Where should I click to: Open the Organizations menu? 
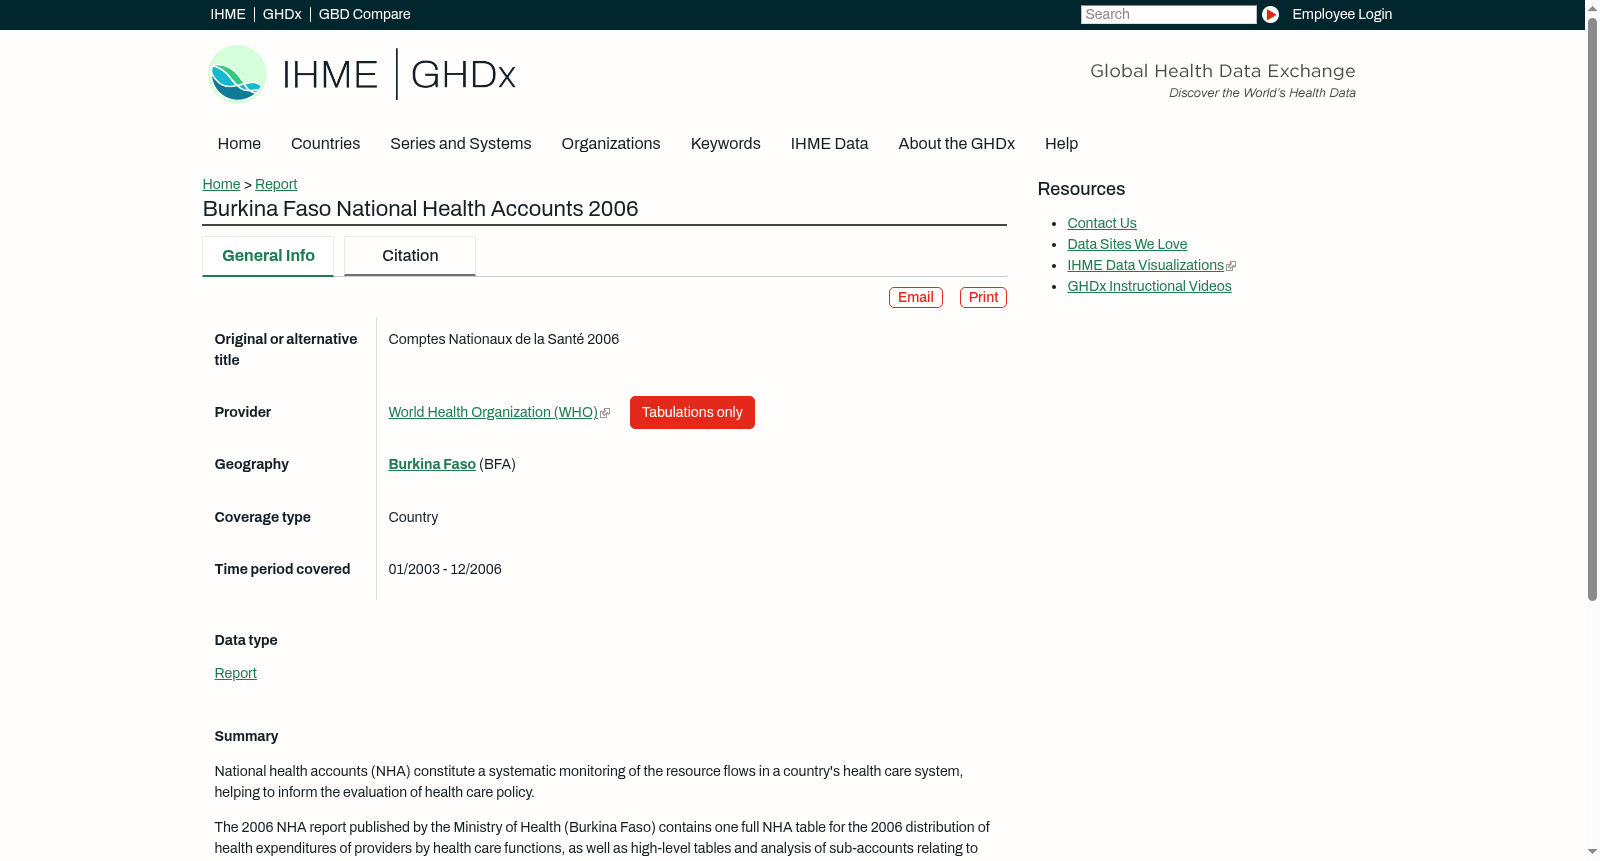click(x=611, y=144)
